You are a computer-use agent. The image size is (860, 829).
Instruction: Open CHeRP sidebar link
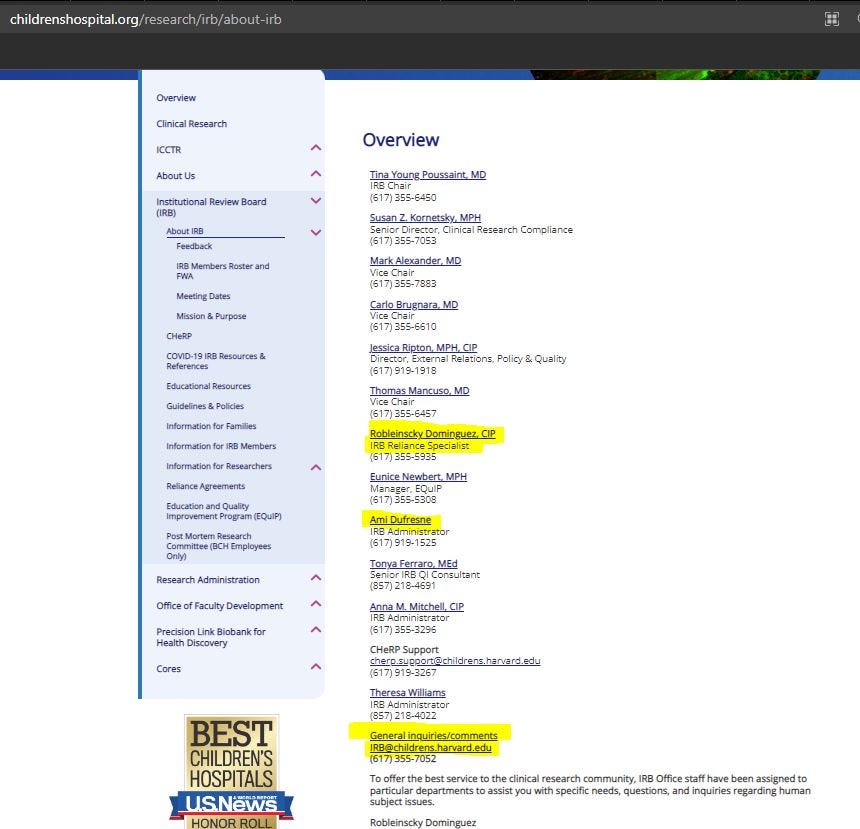click(x=179, y=336)
